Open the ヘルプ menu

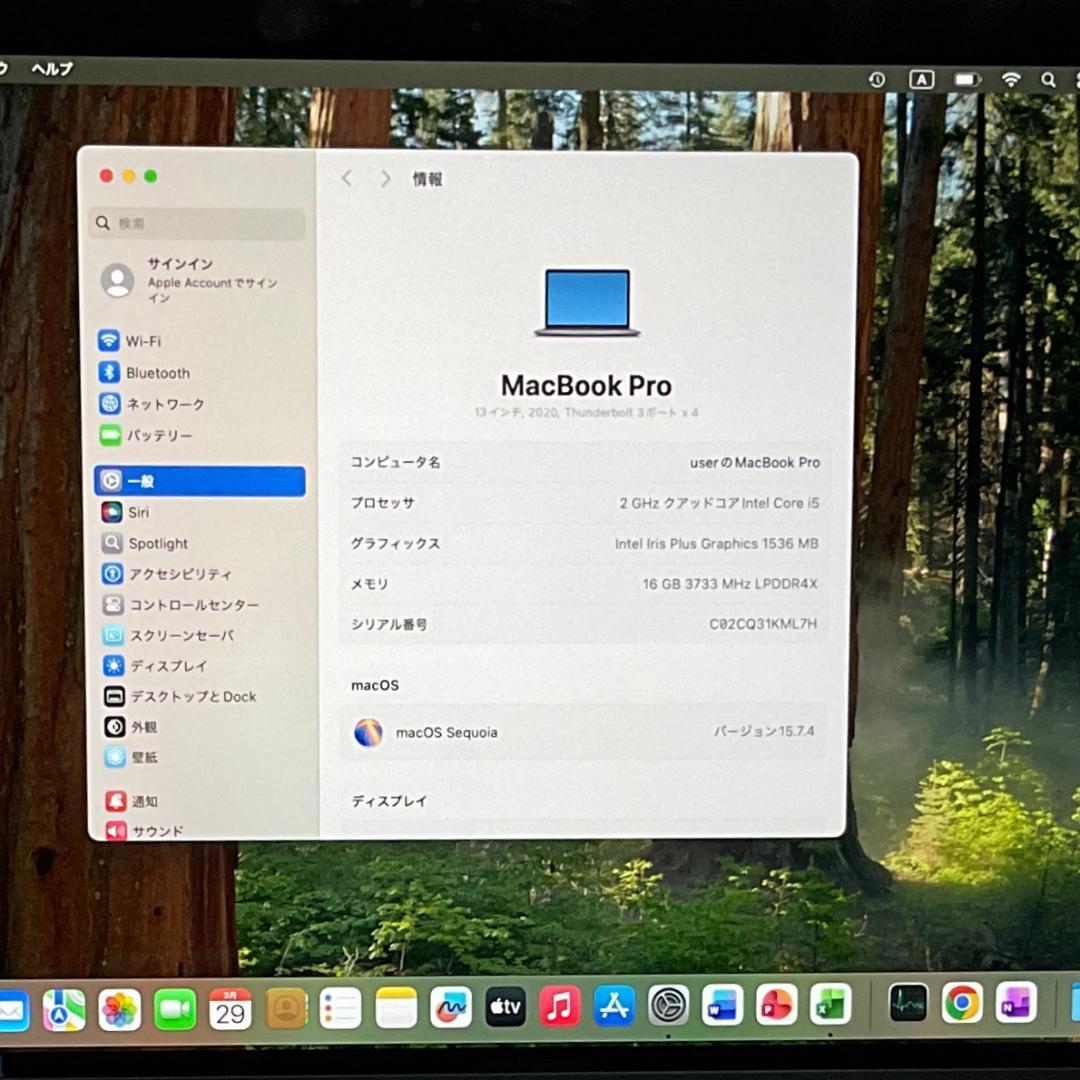click(53, 68)
